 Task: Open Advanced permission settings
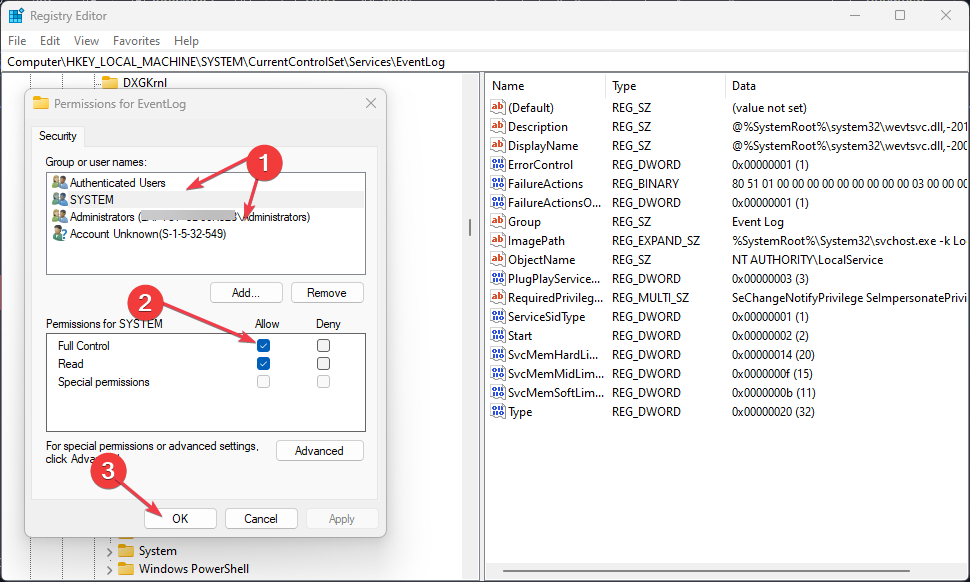[319, 451]
